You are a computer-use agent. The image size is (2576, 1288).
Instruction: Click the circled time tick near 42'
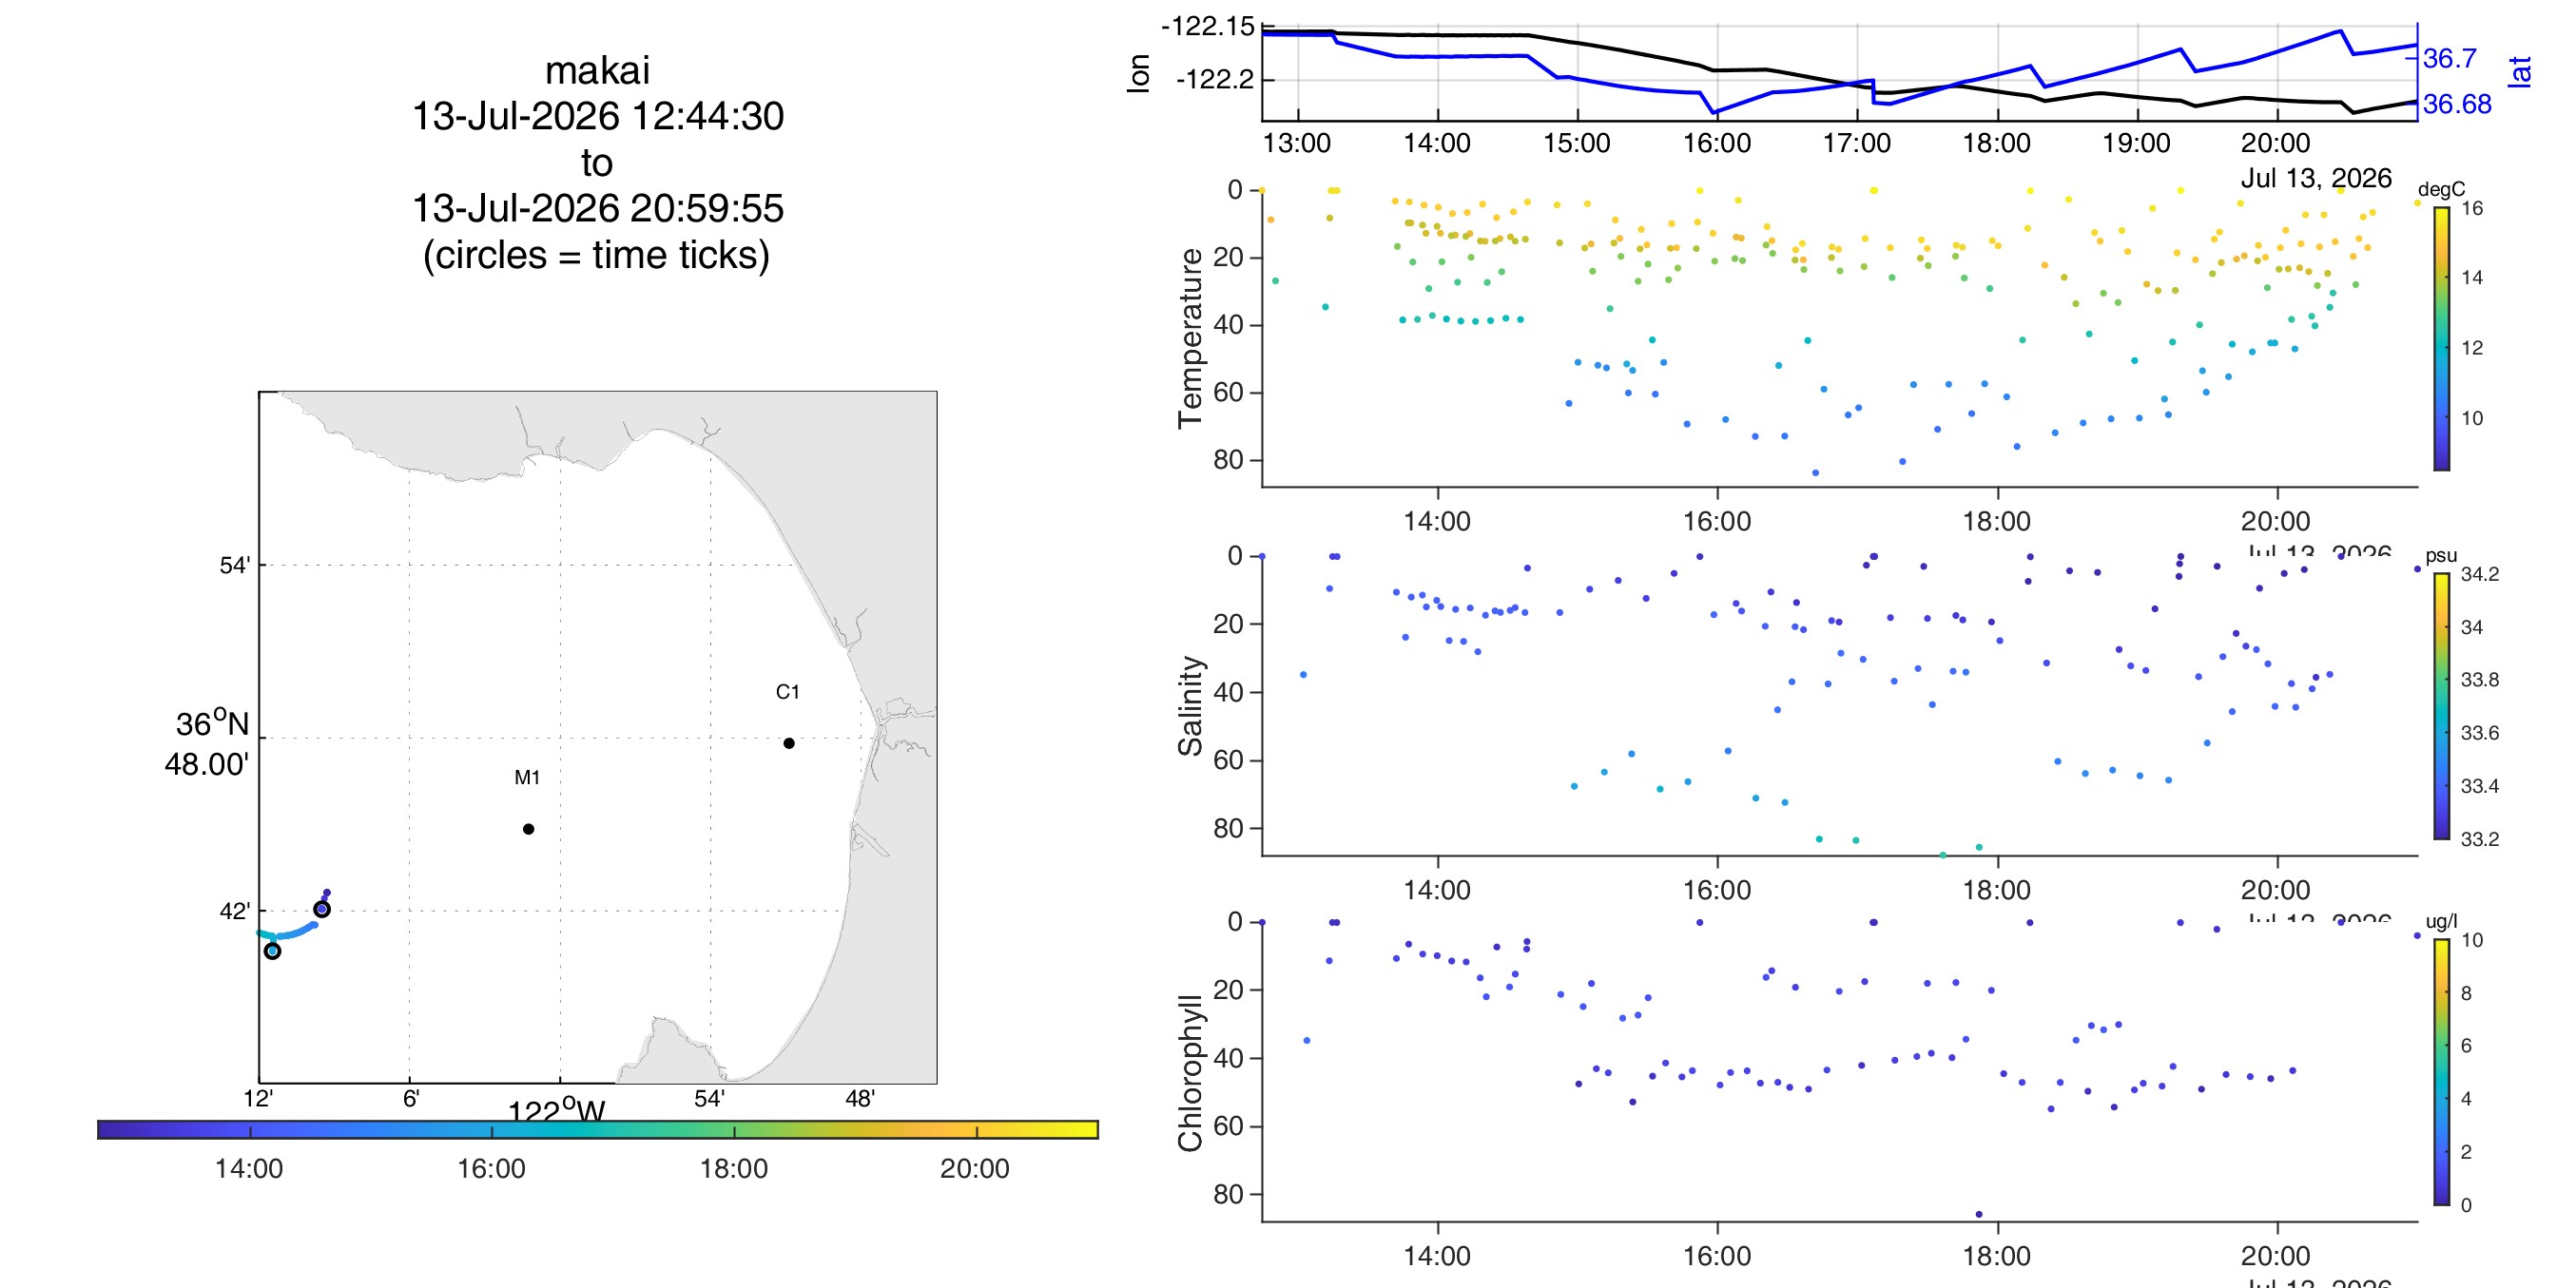322,909
